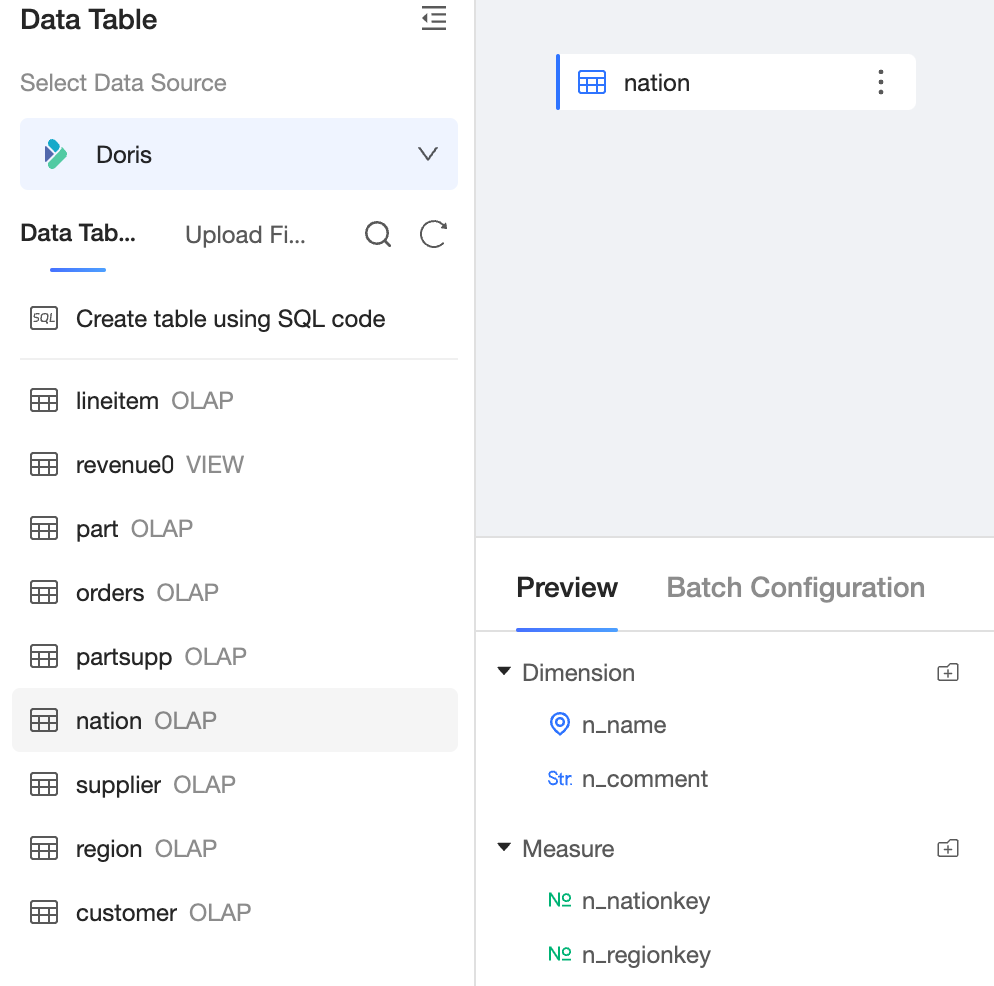Click the location icon beside n_name

point(560,725)
